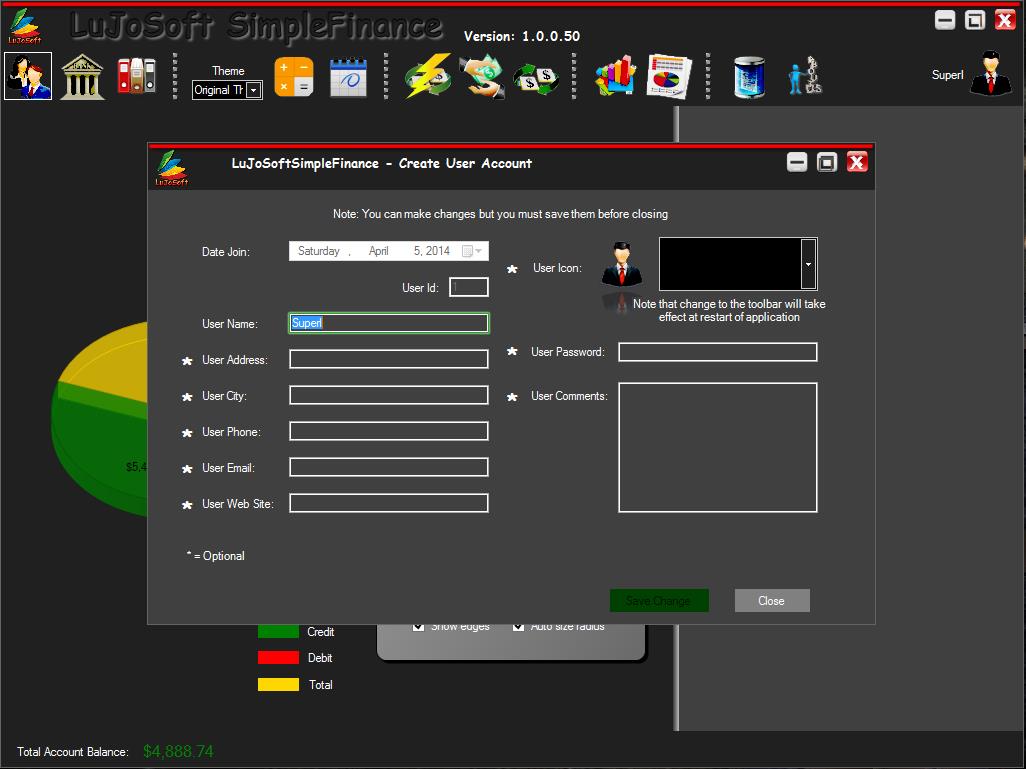1026x769 pixels.
Task: Click the user icon preview image
Action: (621, 264)
